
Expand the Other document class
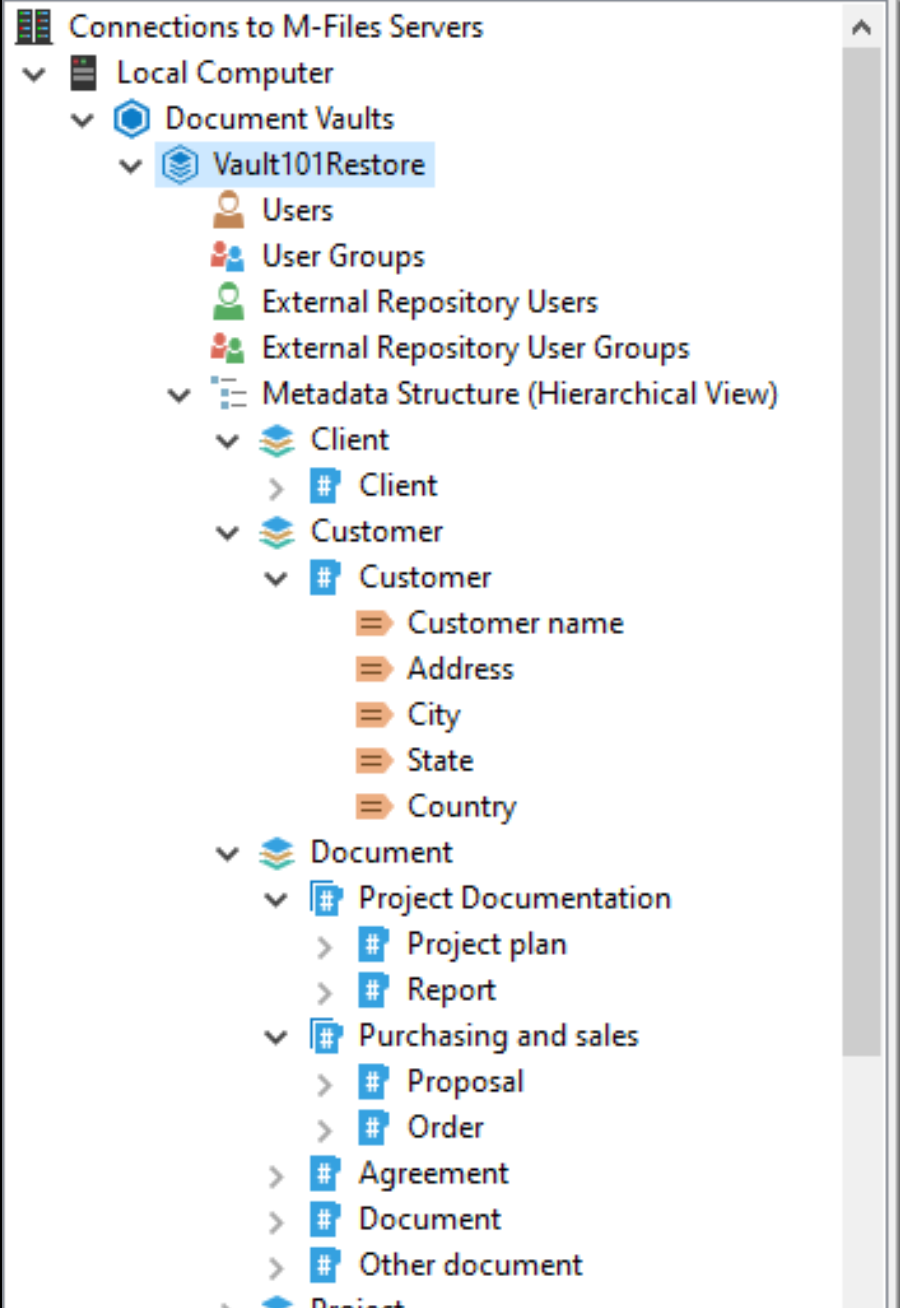(x=277, y=1268)
